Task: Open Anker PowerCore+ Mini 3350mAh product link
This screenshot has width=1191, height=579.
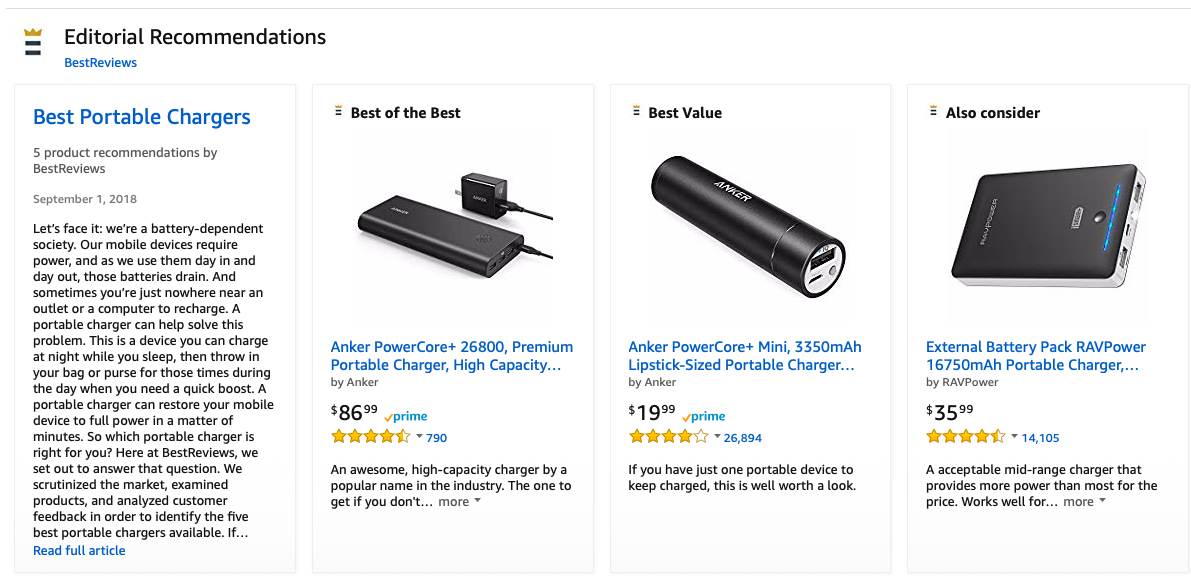Action: pos(744,356)
